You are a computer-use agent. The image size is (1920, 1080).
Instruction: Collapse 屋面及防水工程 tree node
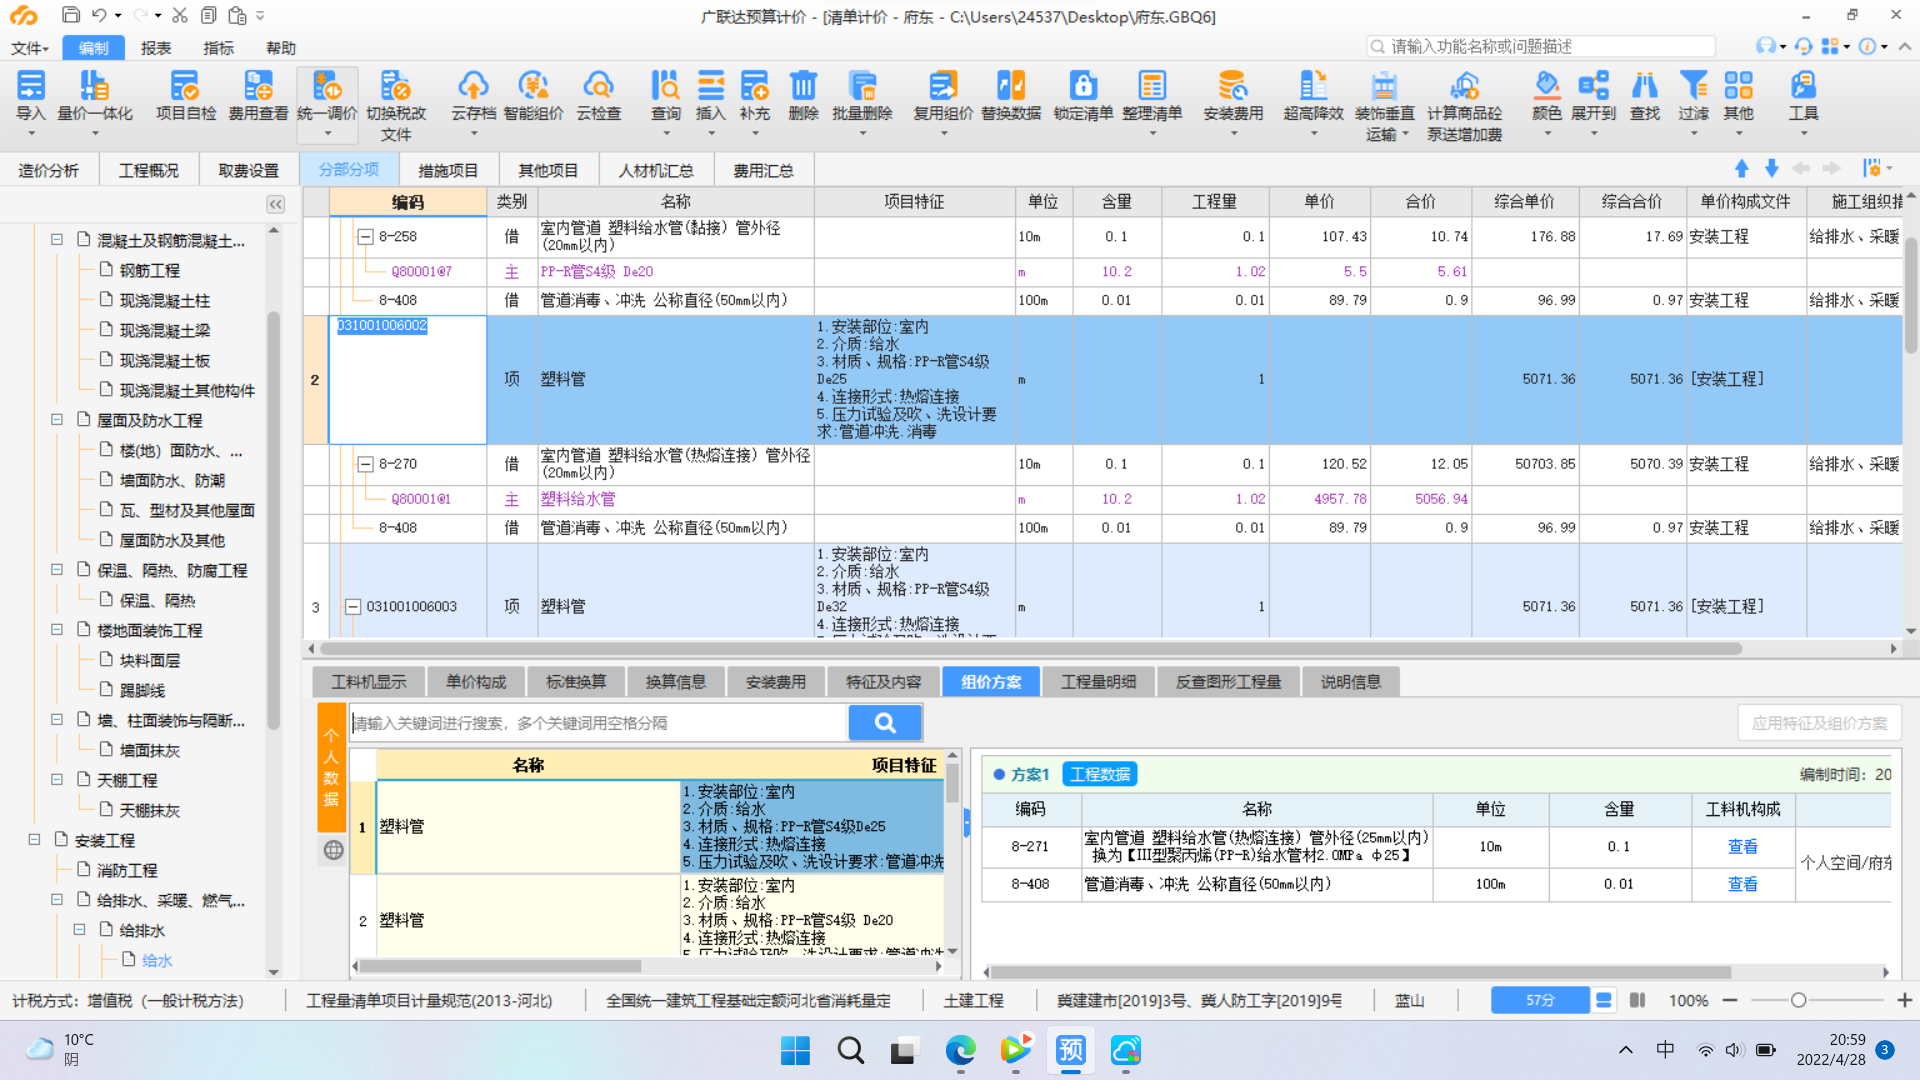tap(57, 420)
